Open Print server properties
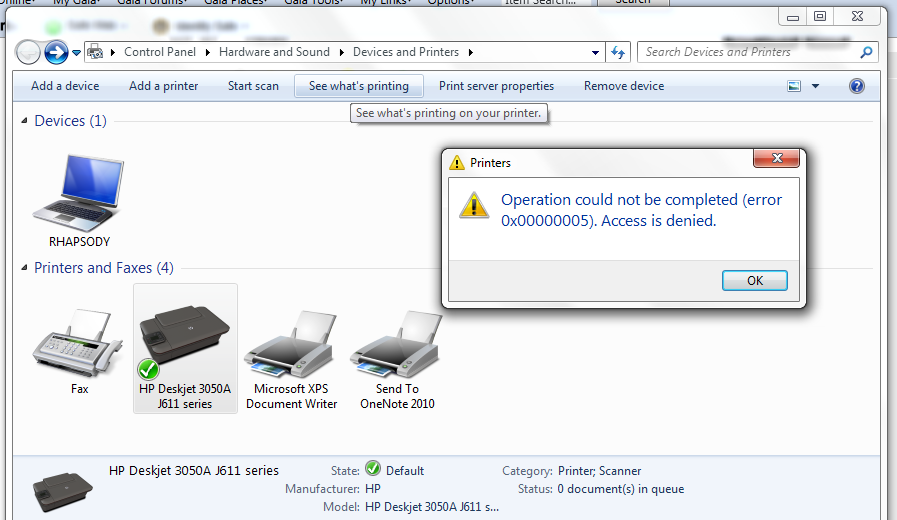This screenshot has height=520, width=897. click(x=496, y=86)
